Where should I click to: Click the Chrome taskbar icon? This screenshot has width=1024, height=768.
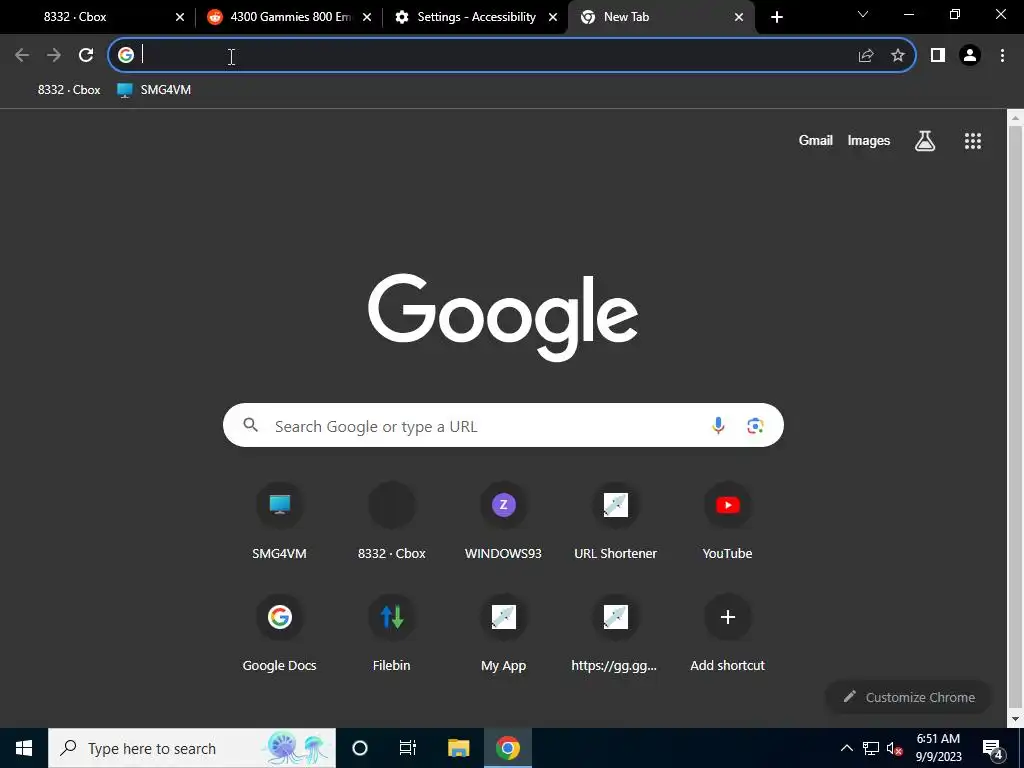click(x=507, y=748)
